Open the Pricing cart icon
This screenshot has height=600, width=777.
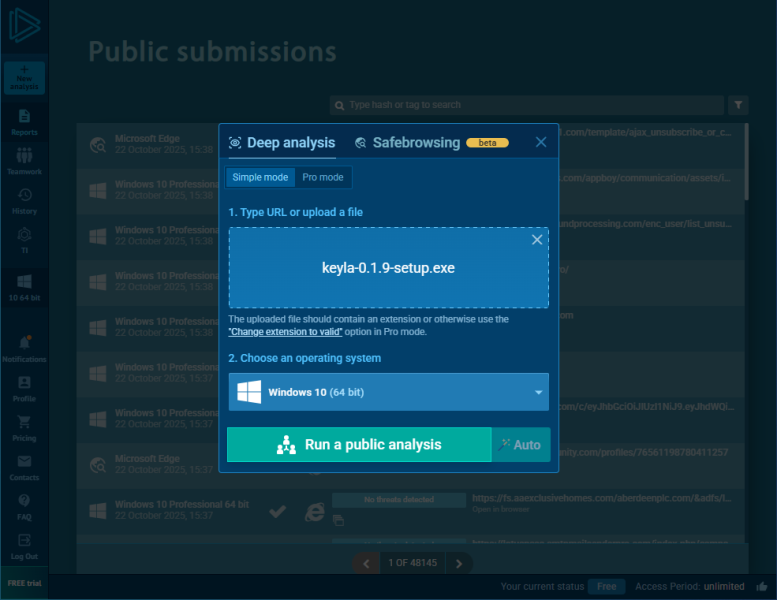(24, 426)
